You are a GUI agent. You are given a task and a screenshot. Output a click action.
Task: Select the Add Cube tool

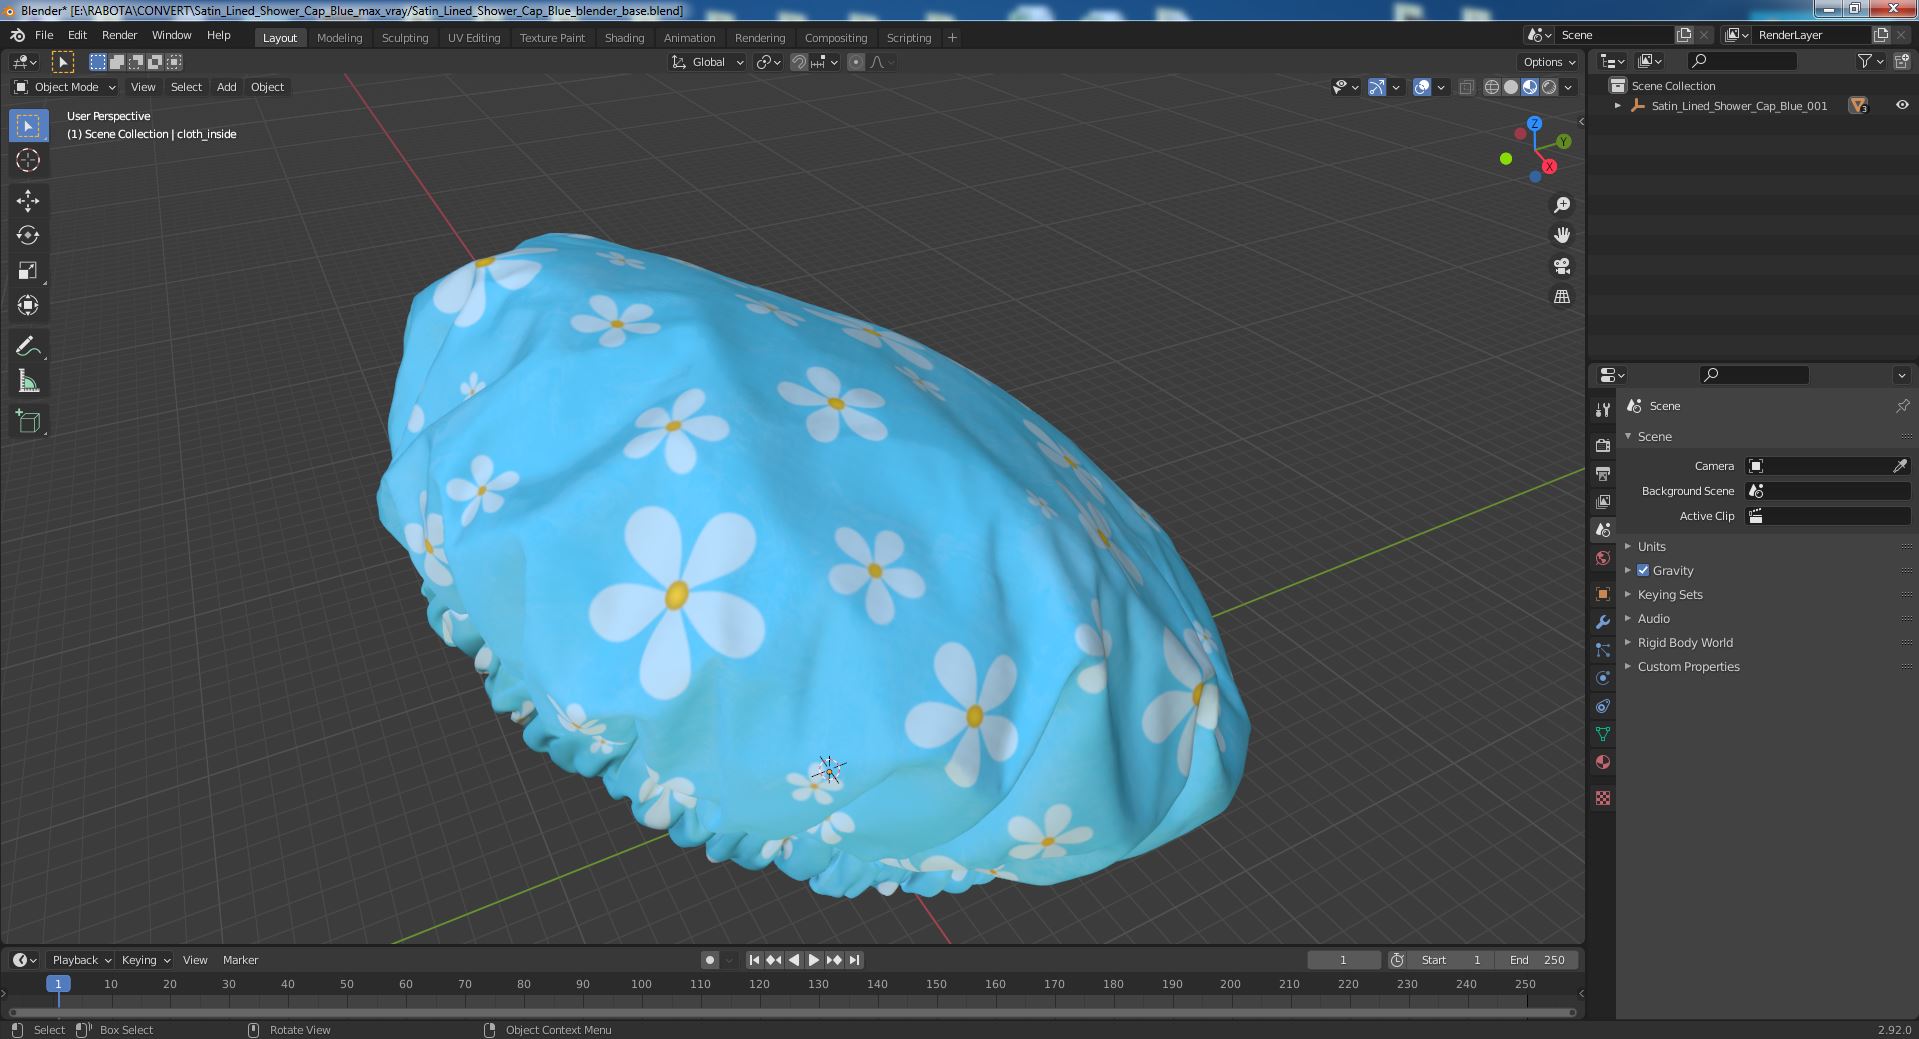pyautogui.click(x=28, y=421)
